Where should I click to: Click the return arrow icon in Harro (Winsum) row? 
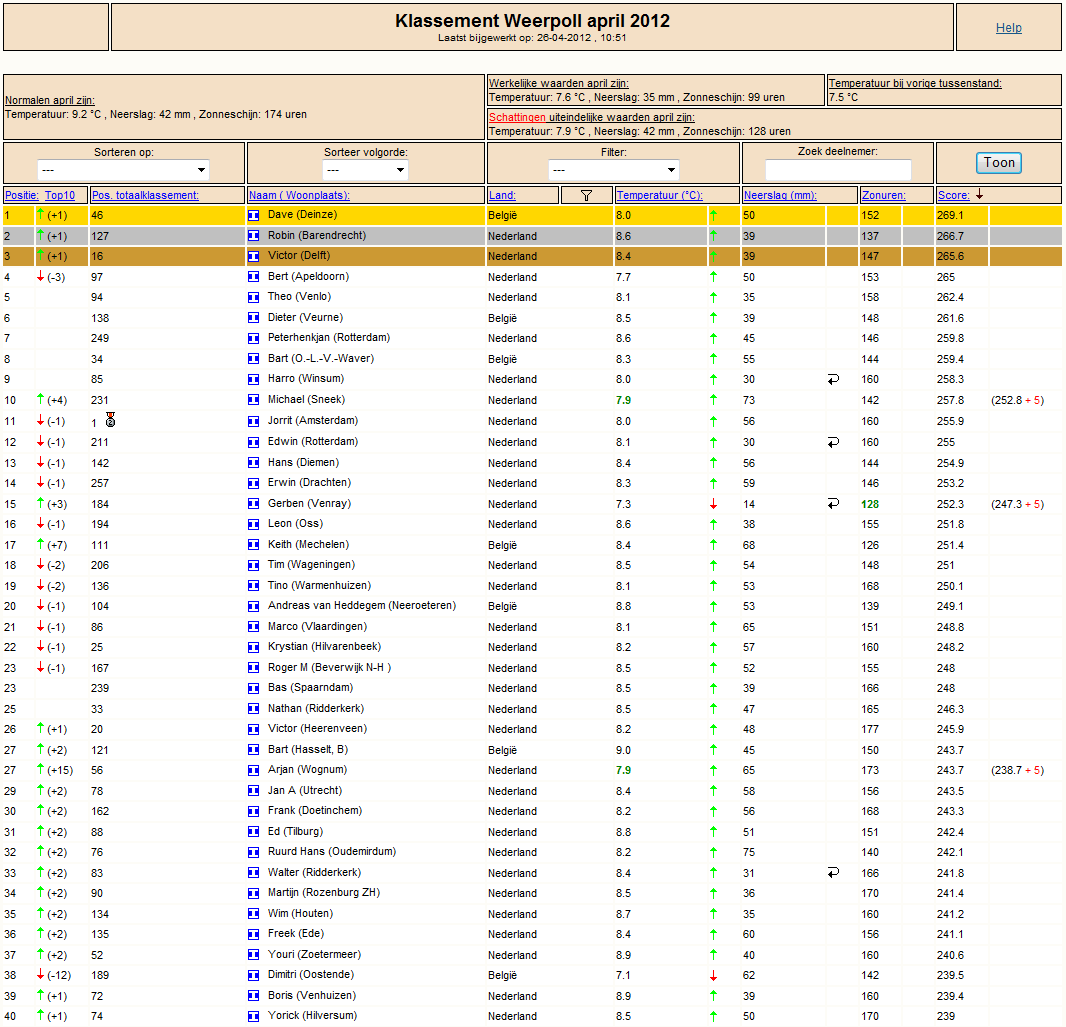click(x=833, y=379)
